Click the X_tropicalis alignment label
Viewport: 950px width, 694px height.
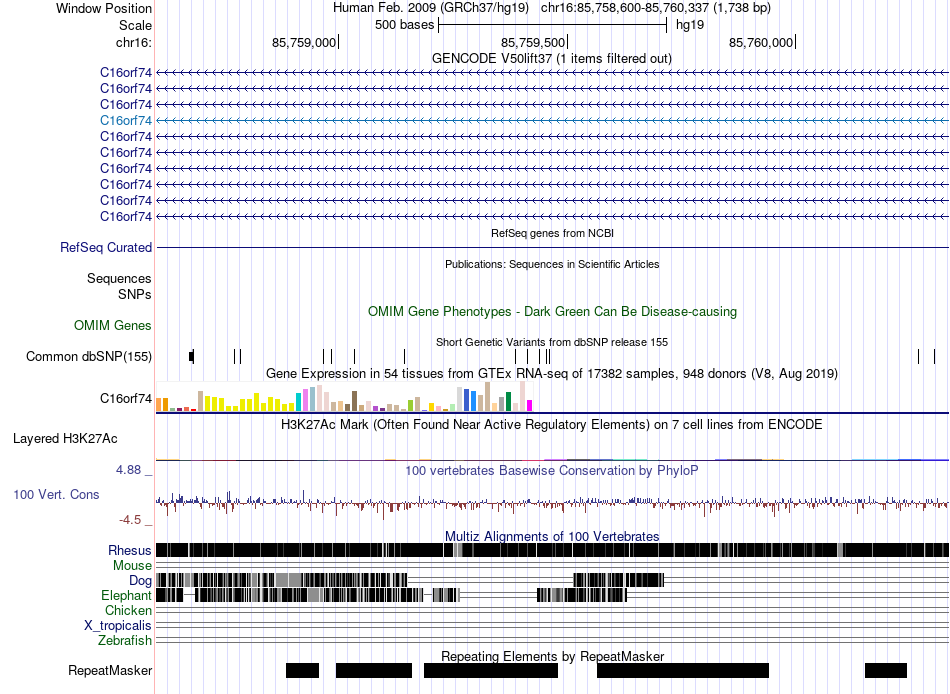pos(118,626)
